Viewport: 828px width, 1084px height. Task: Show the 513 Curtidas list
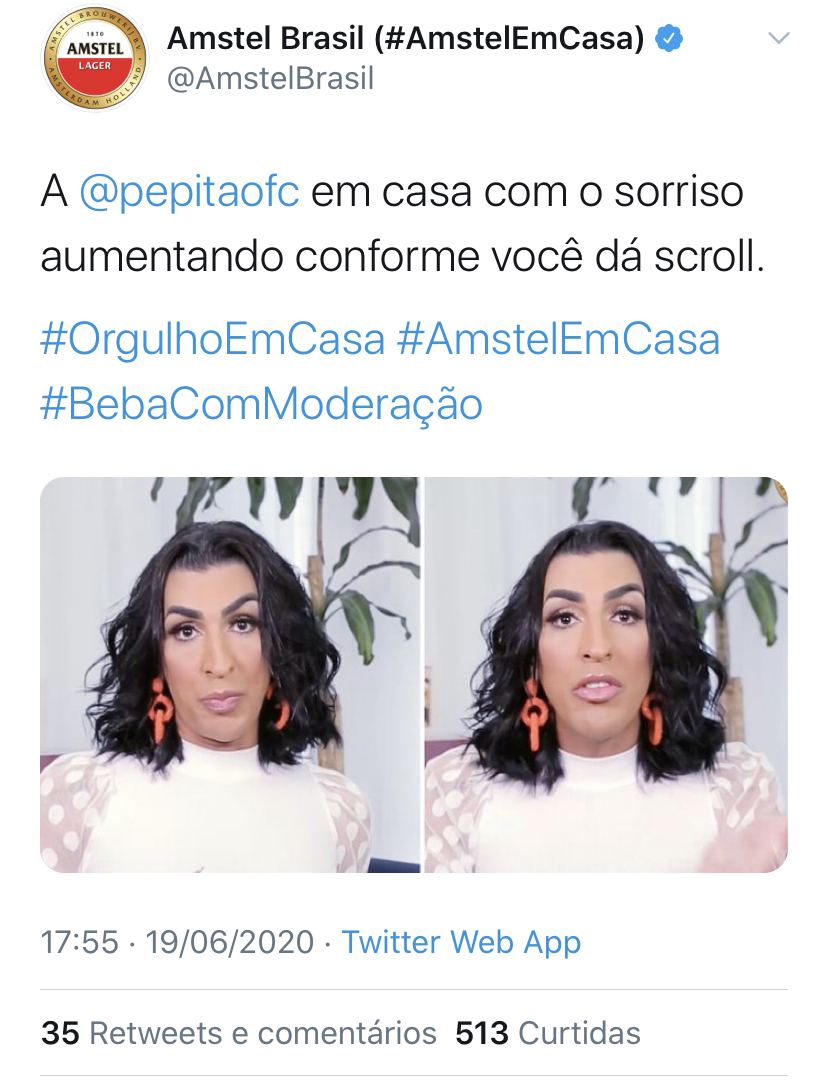pos(548,1034)
